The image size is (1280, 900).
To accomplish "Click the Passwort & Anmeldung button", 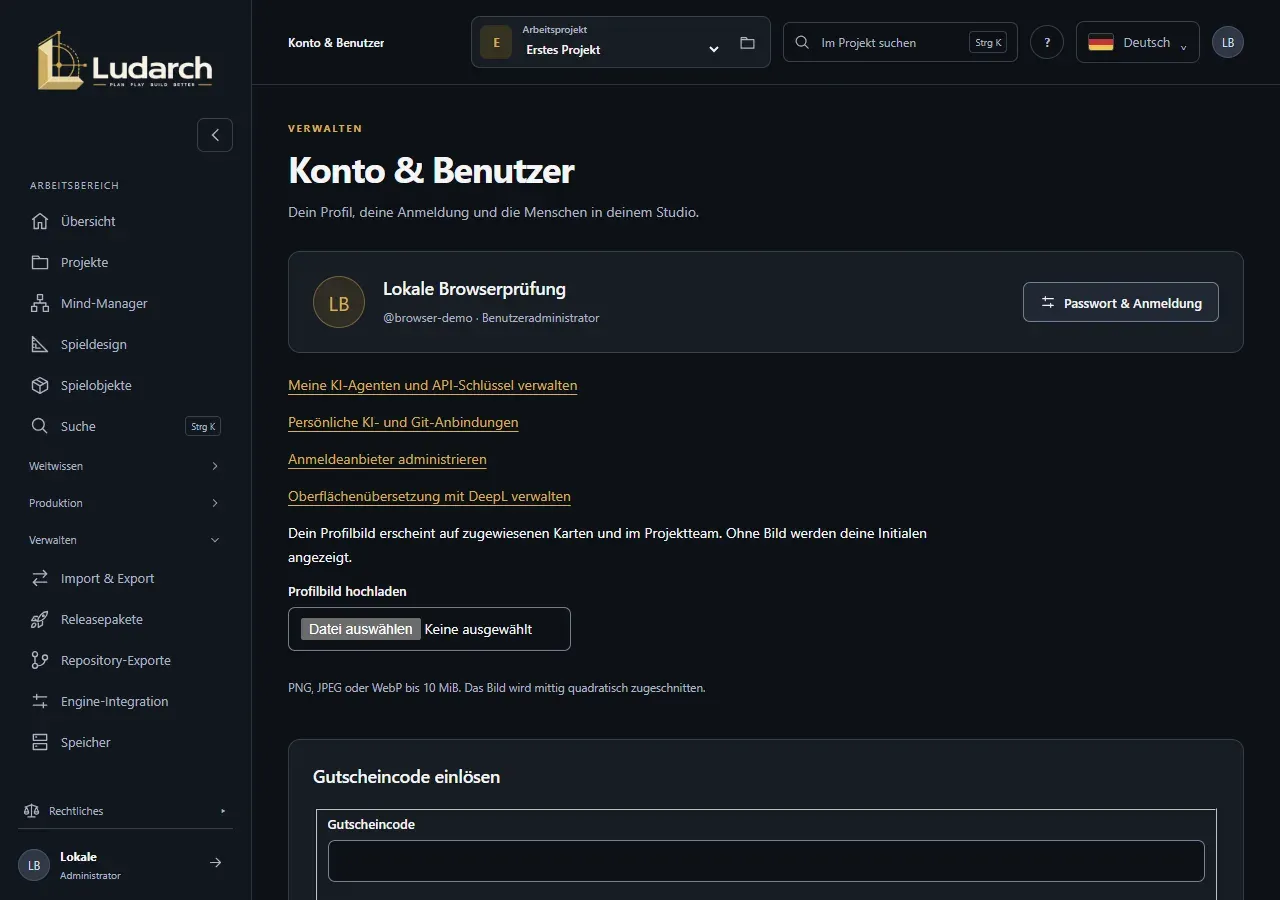I will (x=1121, y=302).
